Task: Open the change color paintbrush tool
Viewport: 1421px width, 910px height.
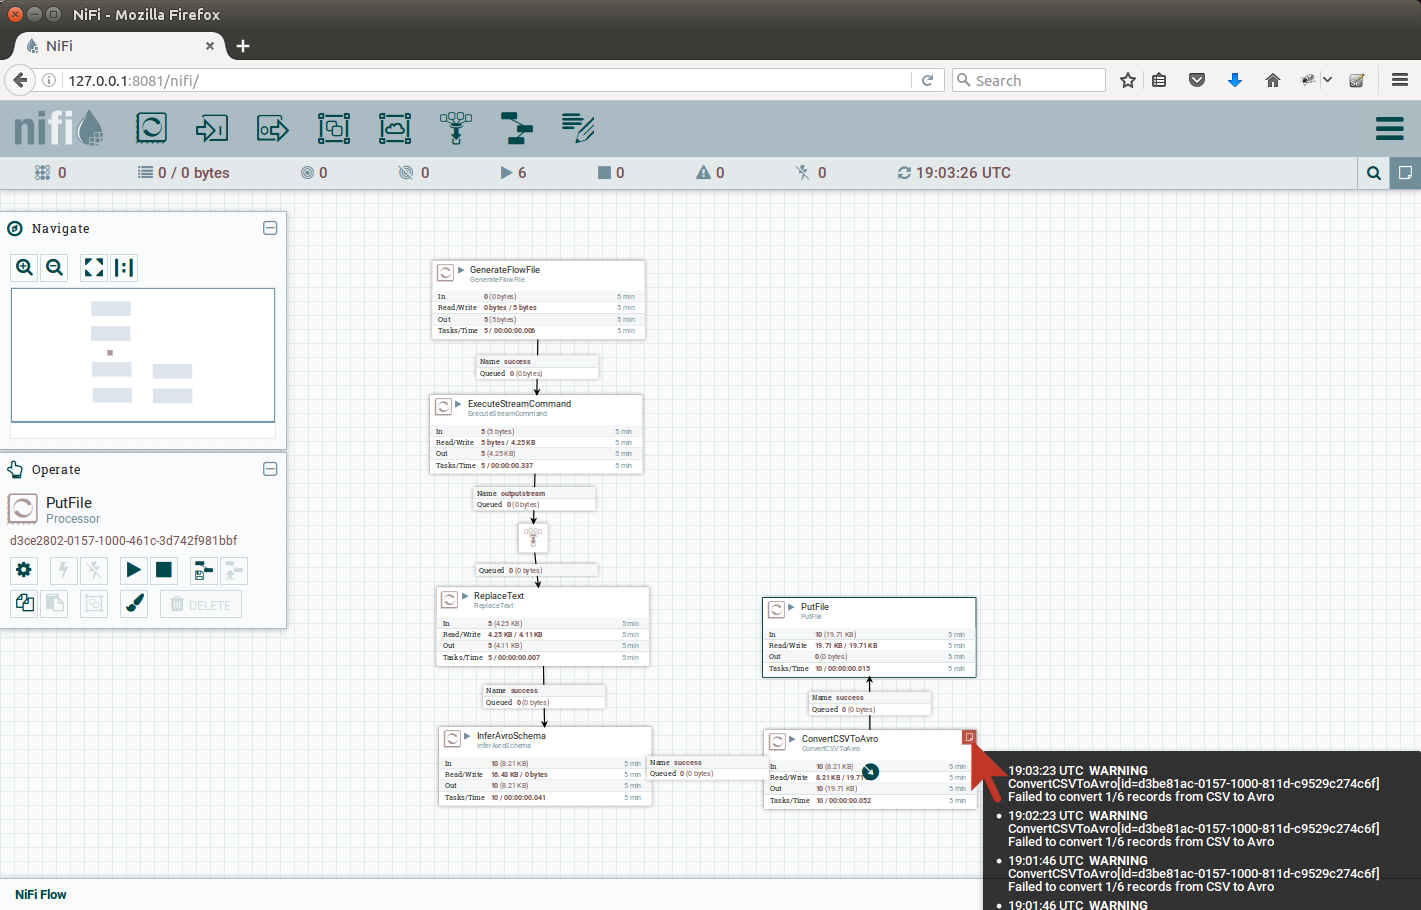Action: [134, 604]
